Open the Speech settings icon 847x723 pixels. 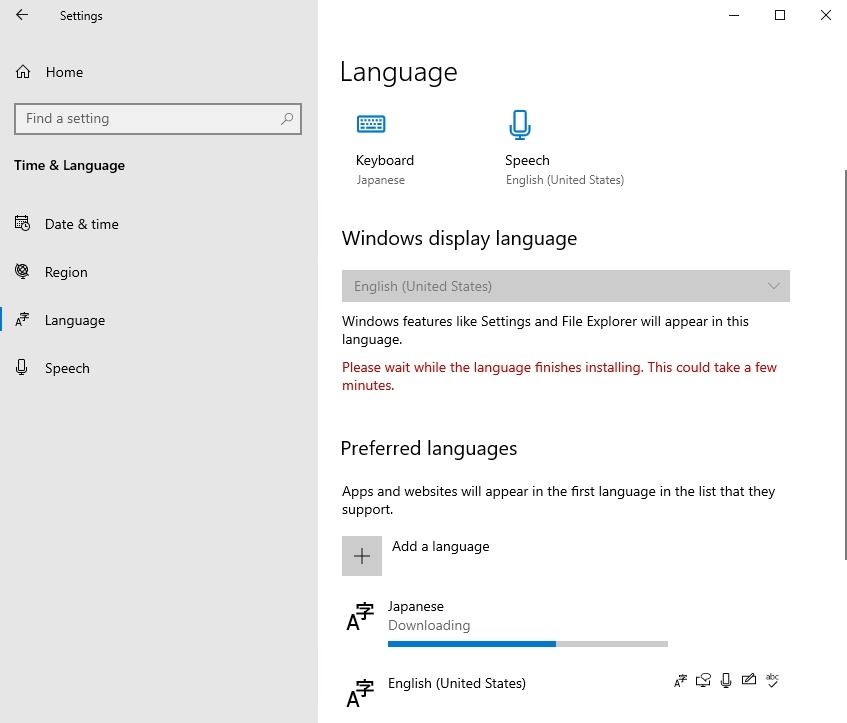point(520,125)
